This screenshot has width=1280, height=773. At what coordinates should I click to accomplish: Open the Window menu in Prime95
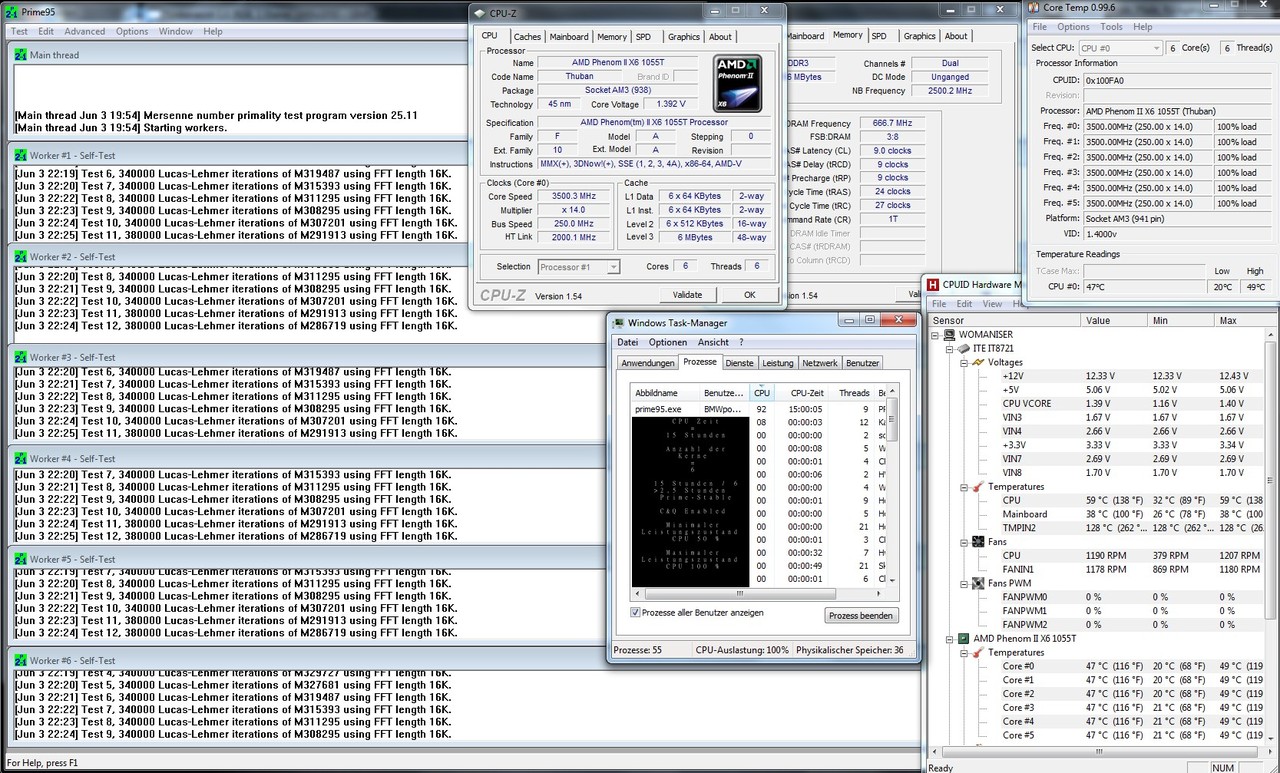click(x=176, y=31)
